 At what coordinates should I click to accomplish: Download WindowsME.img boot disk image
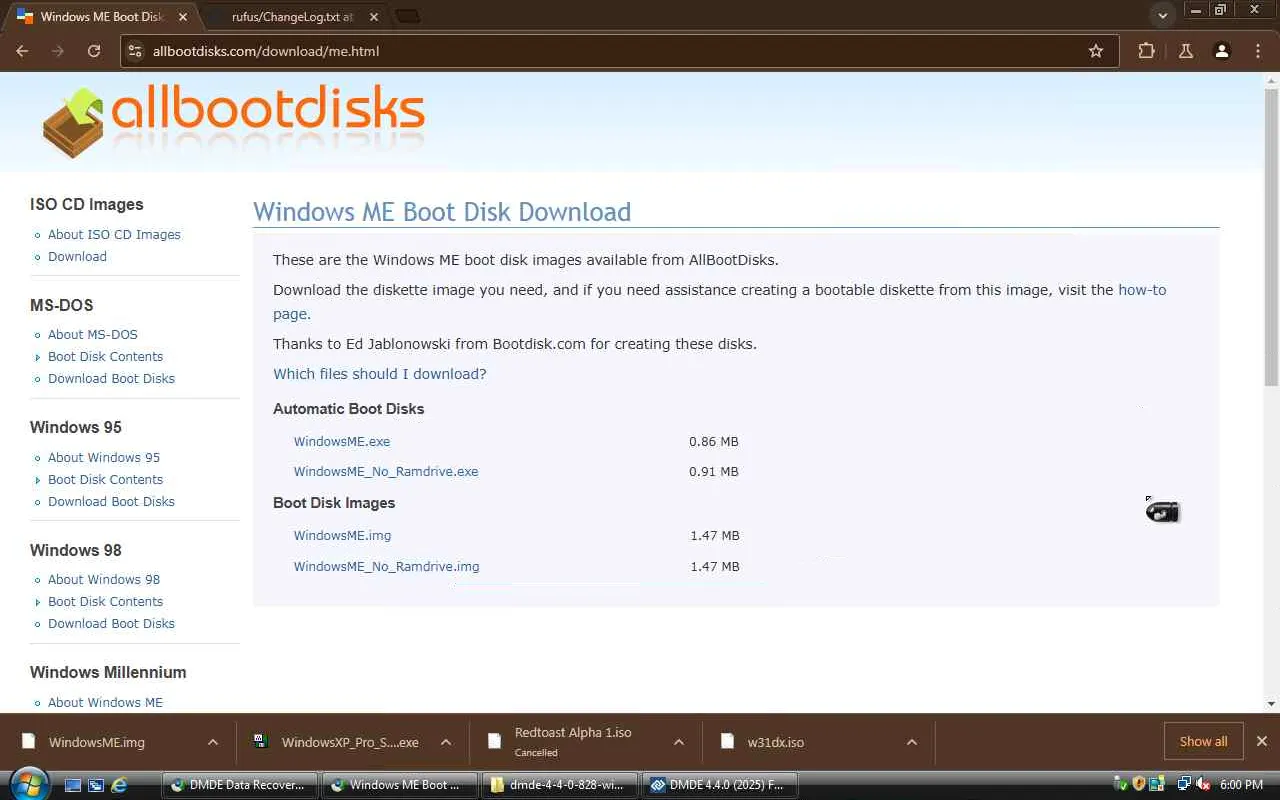342,535
